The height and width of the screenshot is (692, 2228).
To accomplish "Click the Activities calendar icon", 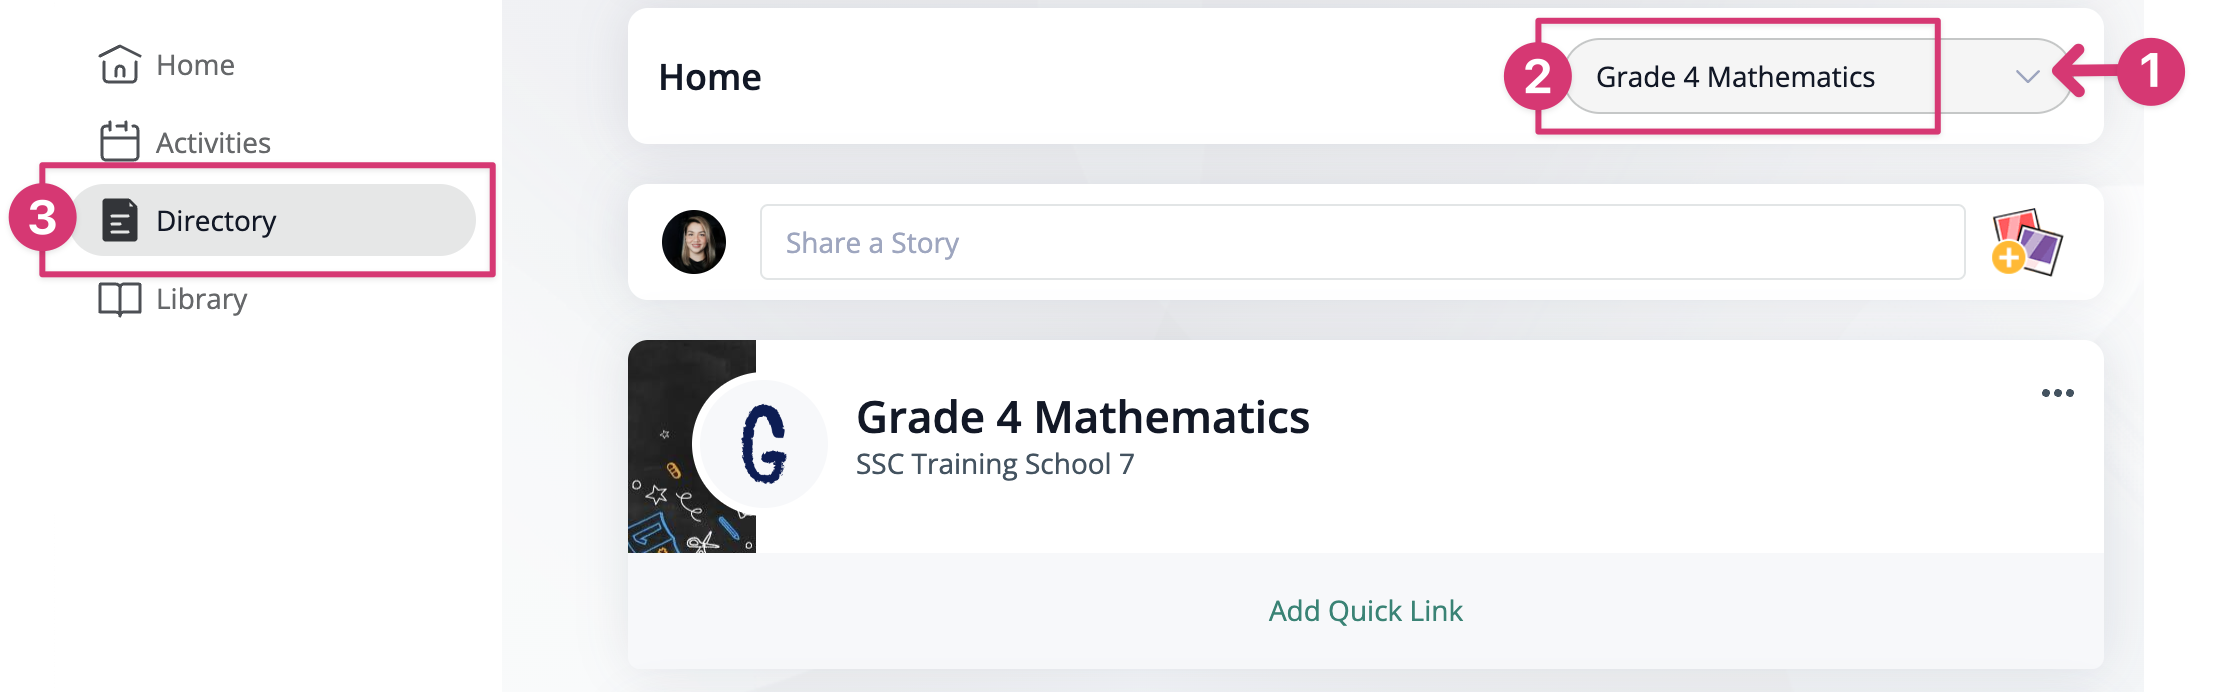I will (120, 142).
